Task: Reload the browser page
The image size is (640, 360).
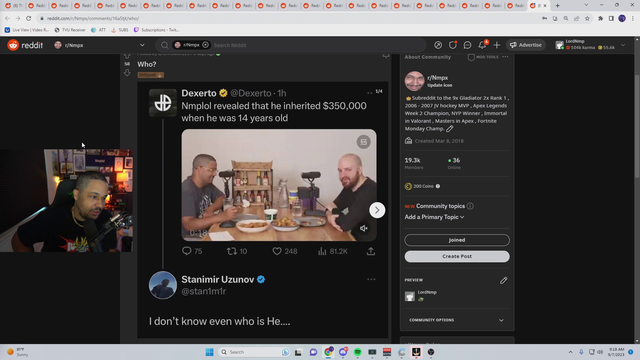Action: point(29,18)
